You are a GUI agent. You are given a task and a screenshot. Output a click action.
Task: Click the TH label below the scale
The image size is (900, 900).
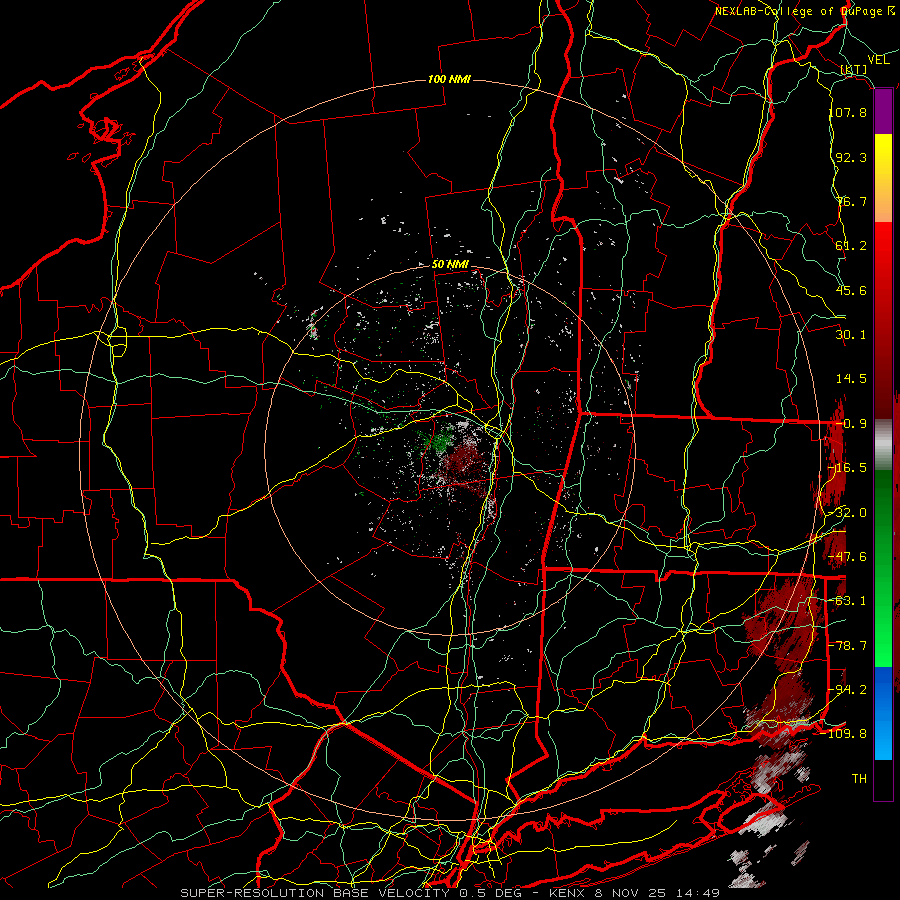click(859, 779)
